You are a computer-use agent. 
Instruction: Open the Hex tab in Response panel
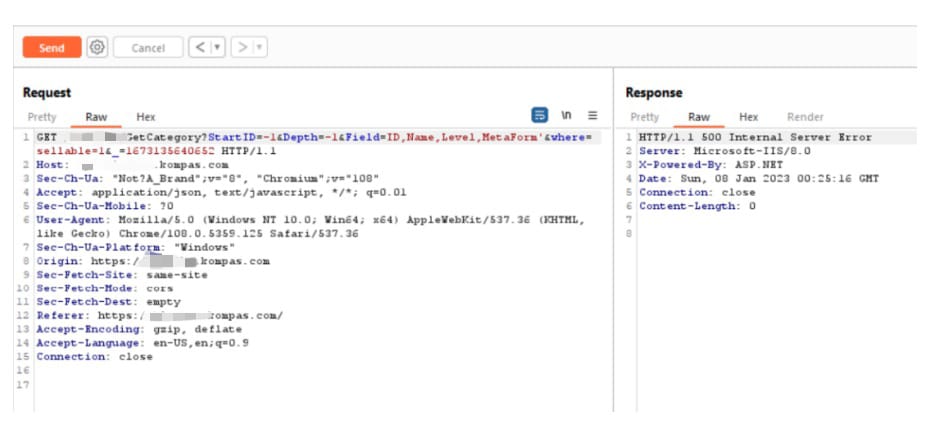pos(748,117)
